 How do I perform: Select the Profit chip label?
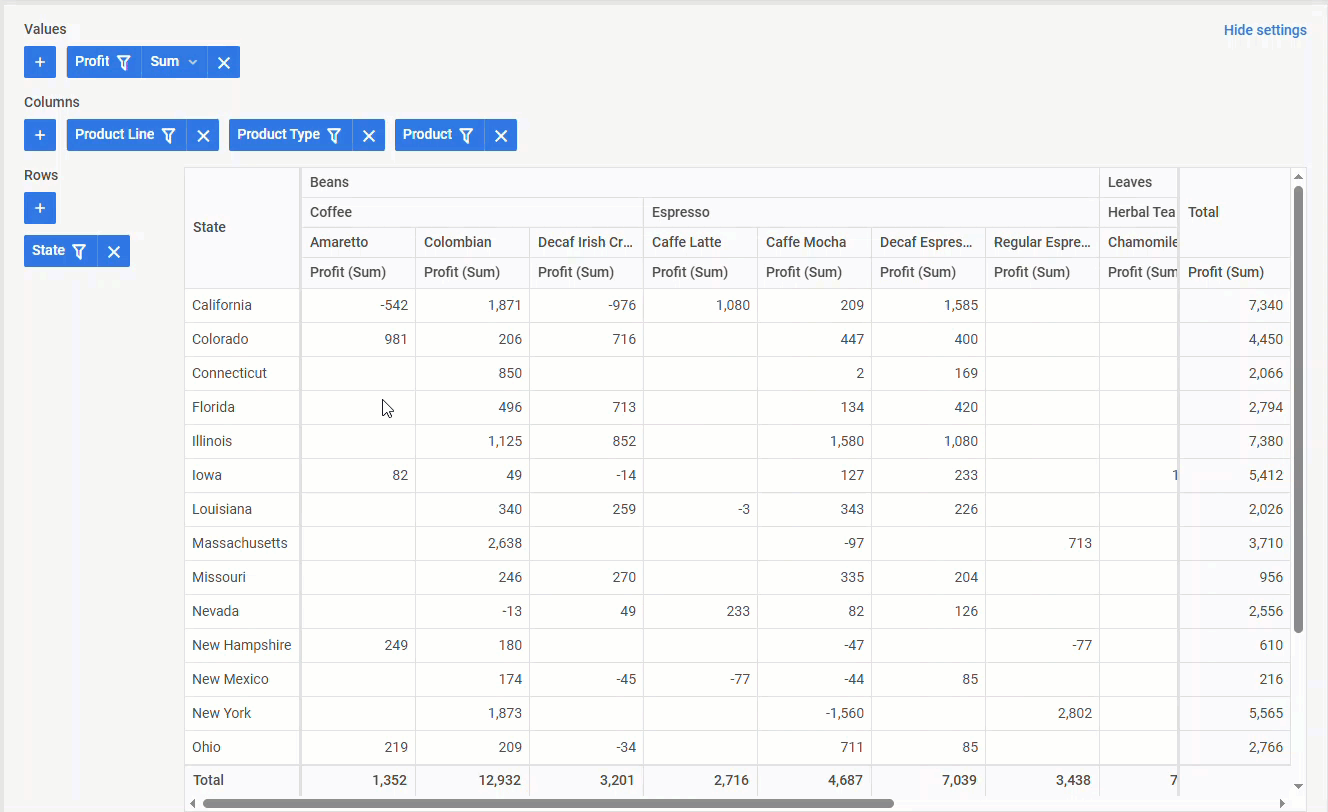click(92, 61)
